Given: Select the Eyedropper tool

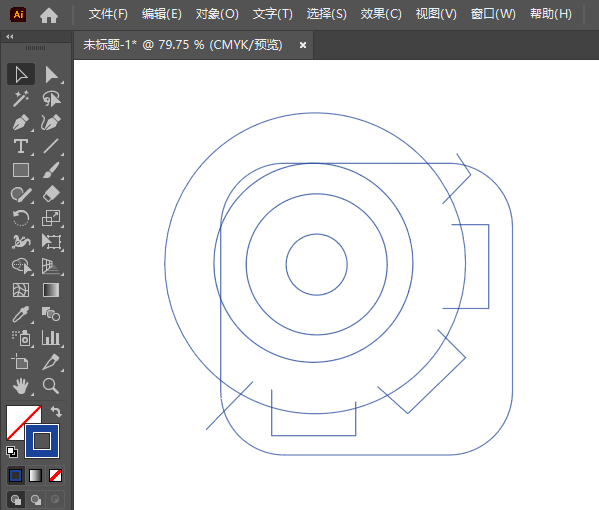Looking at the screenshot, I should (x=21, y=314).
